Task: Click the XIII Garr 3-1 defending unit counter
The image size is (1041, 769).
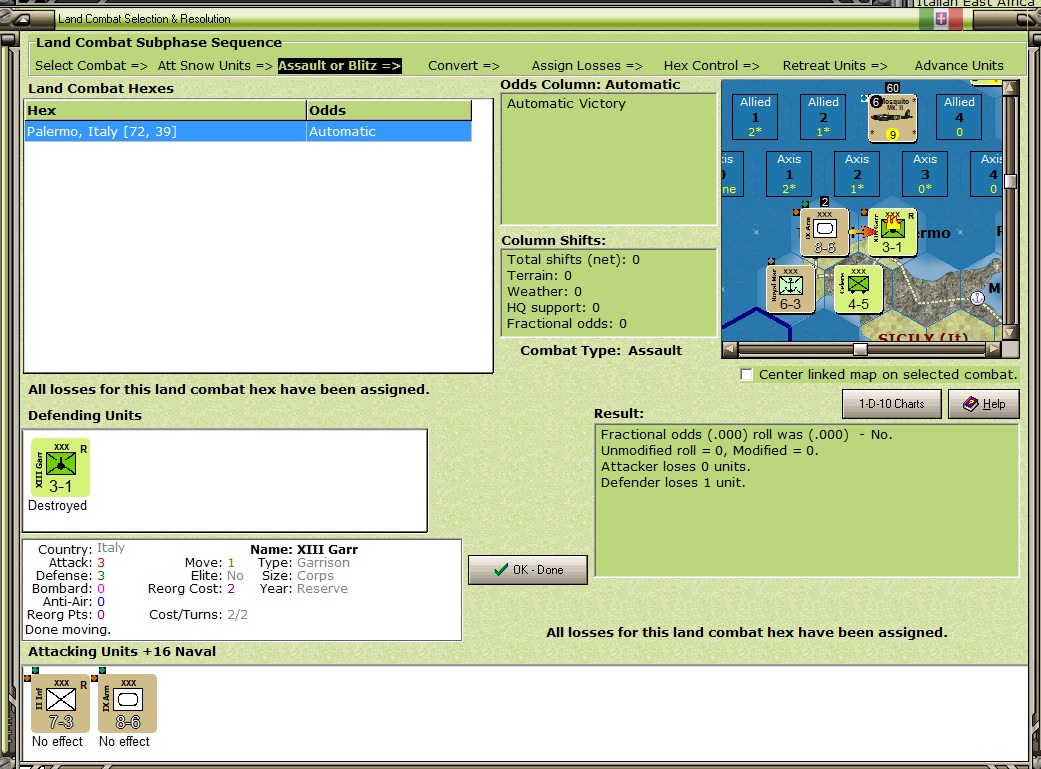Action: point(60,468)
